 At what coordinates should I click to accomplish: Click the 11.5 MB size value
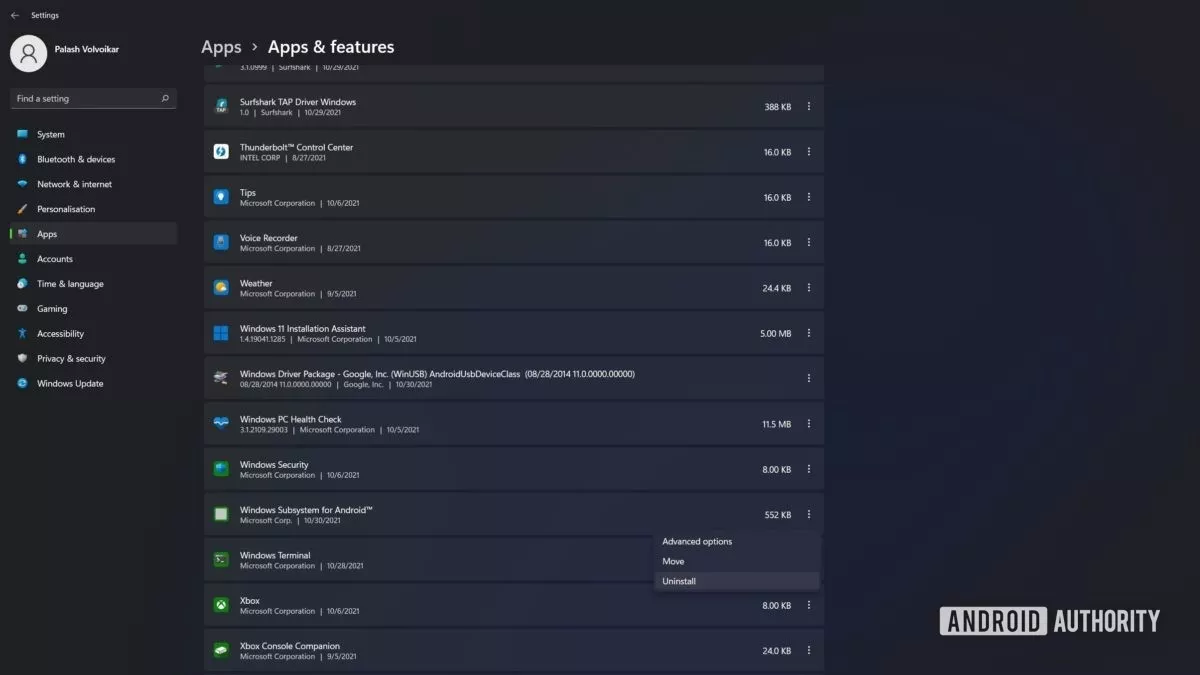pos(776,424)
